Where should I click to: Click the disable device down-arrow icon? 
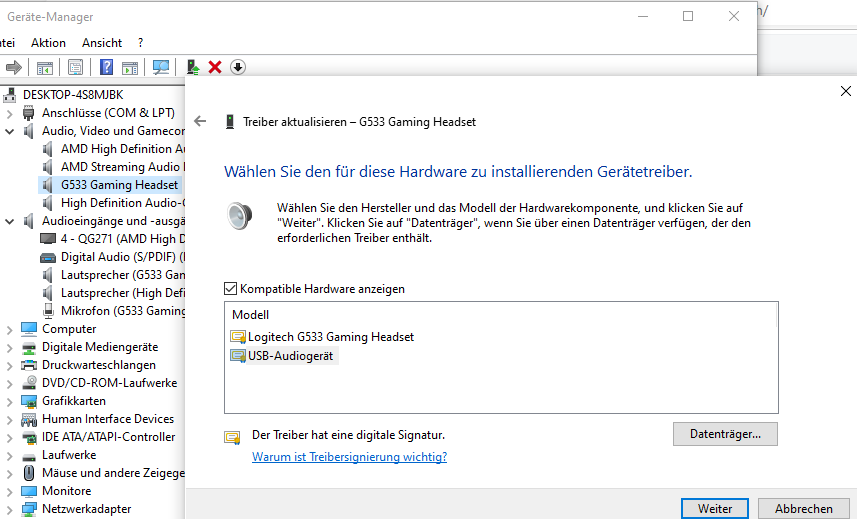coord(238,67)
